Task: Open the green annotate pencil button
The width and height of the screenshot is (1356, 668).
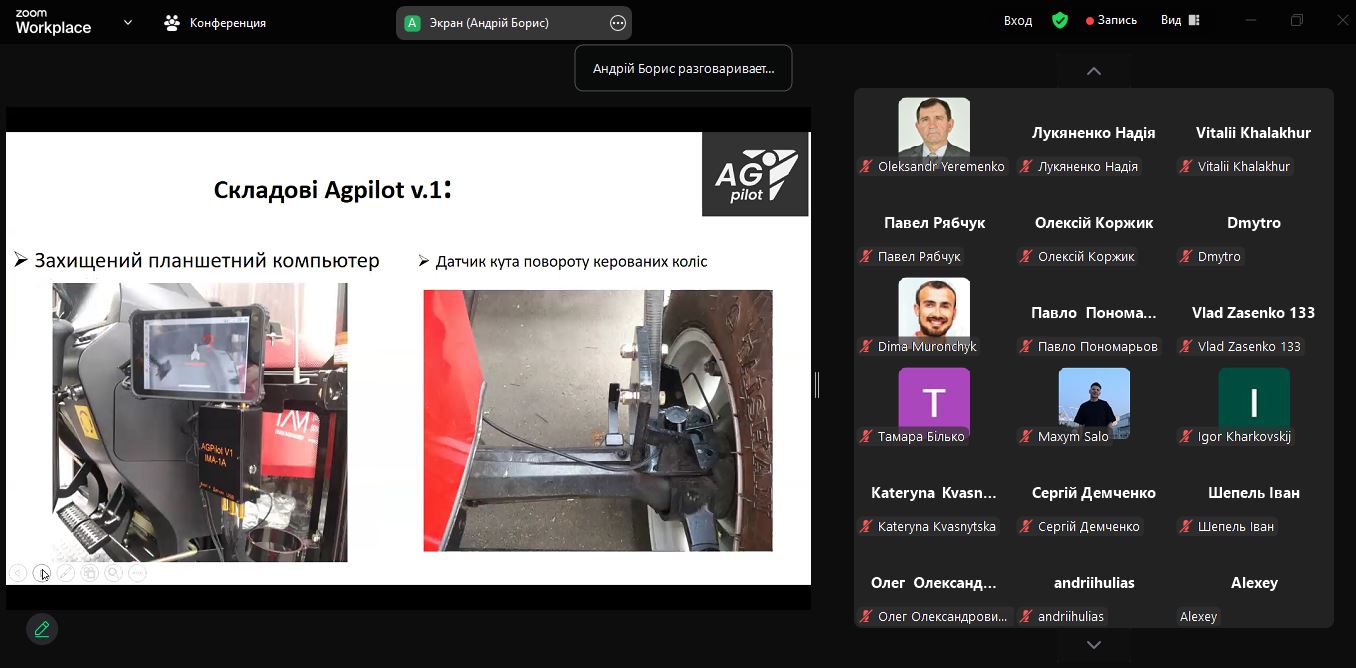Action: pos(42,629)
